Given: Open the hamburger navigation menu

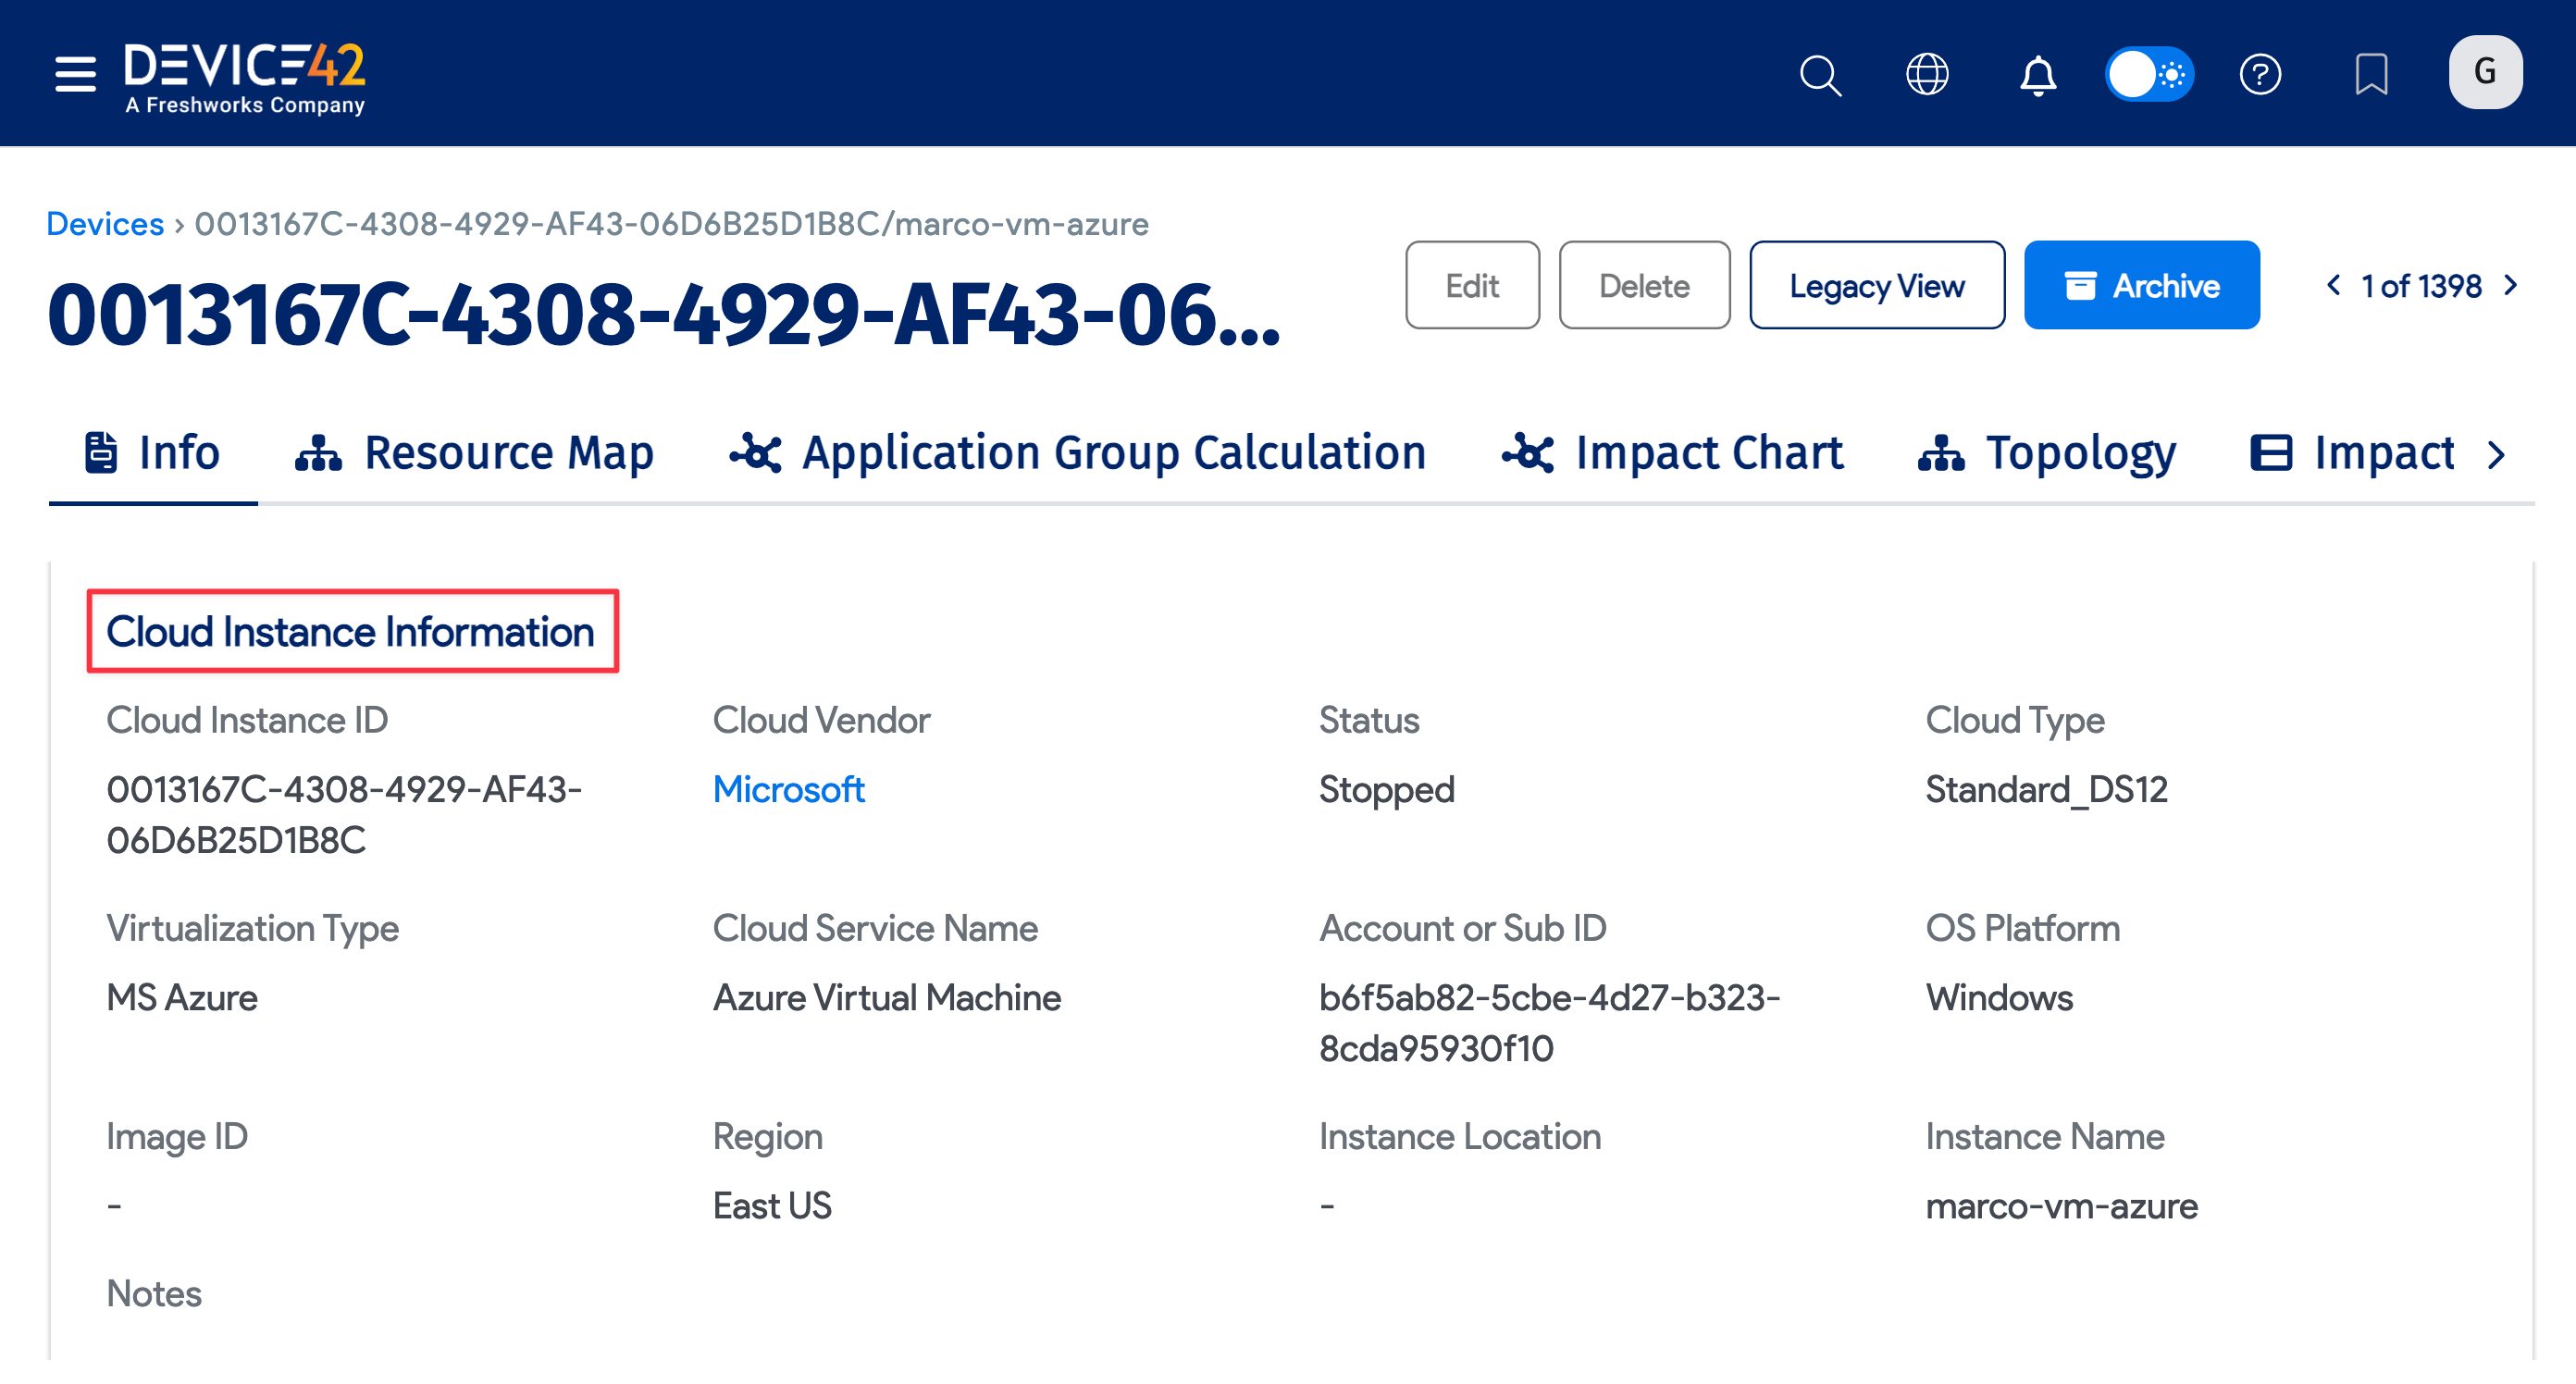Looking at the screenshot, I should pyautogui.click(x=74, y=73).
